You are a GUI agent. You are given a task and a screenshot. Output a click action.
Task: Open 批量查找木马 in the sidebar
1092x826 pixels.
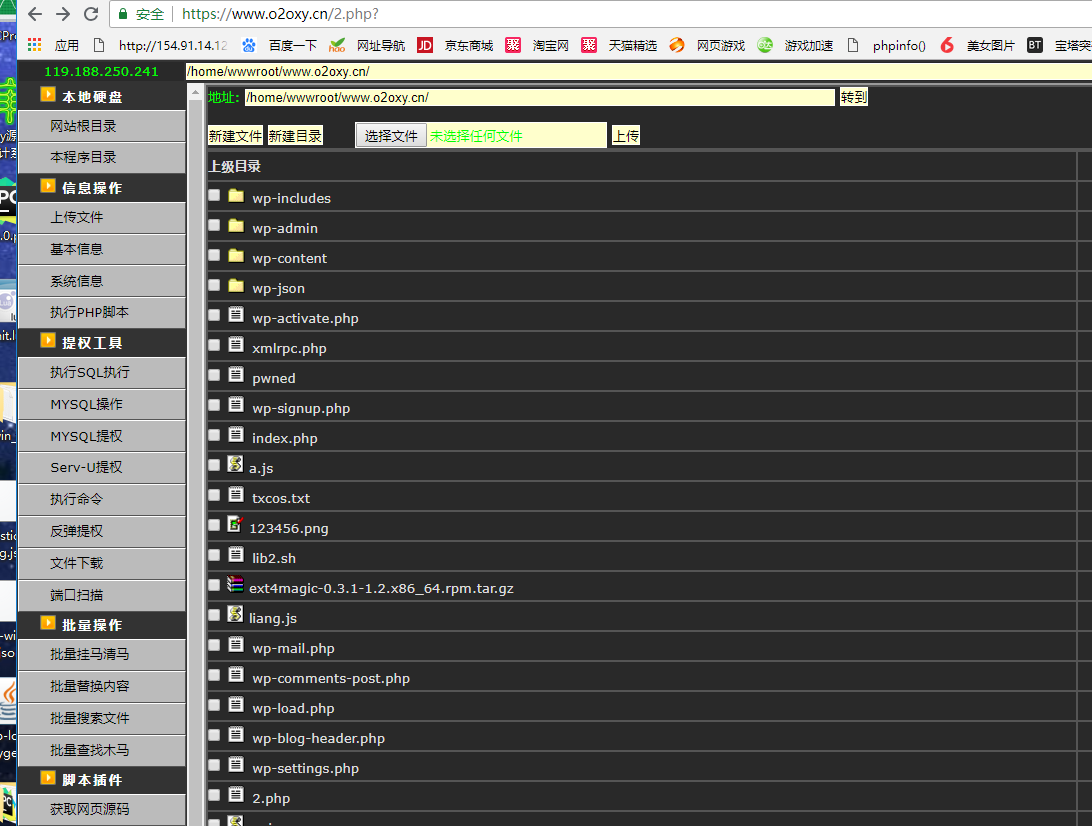tap(102, 750)
